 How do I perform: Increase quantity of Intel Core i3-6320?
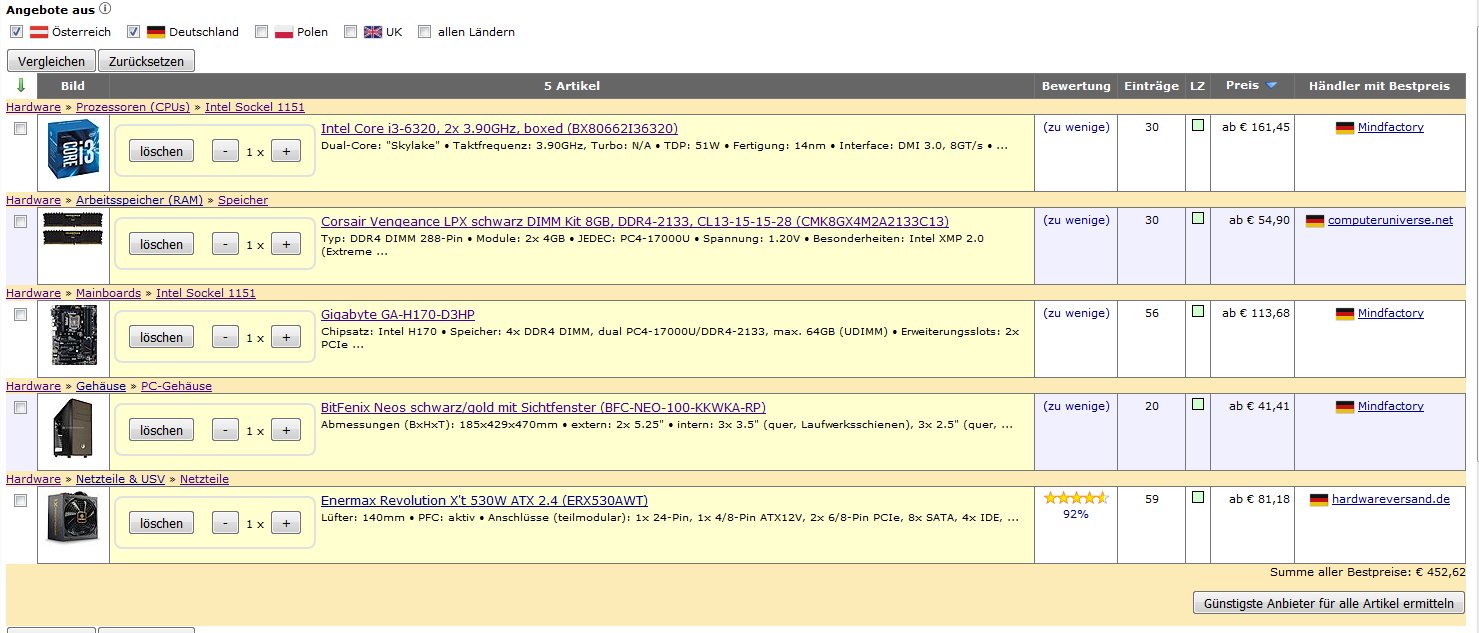tap(286, 152)
